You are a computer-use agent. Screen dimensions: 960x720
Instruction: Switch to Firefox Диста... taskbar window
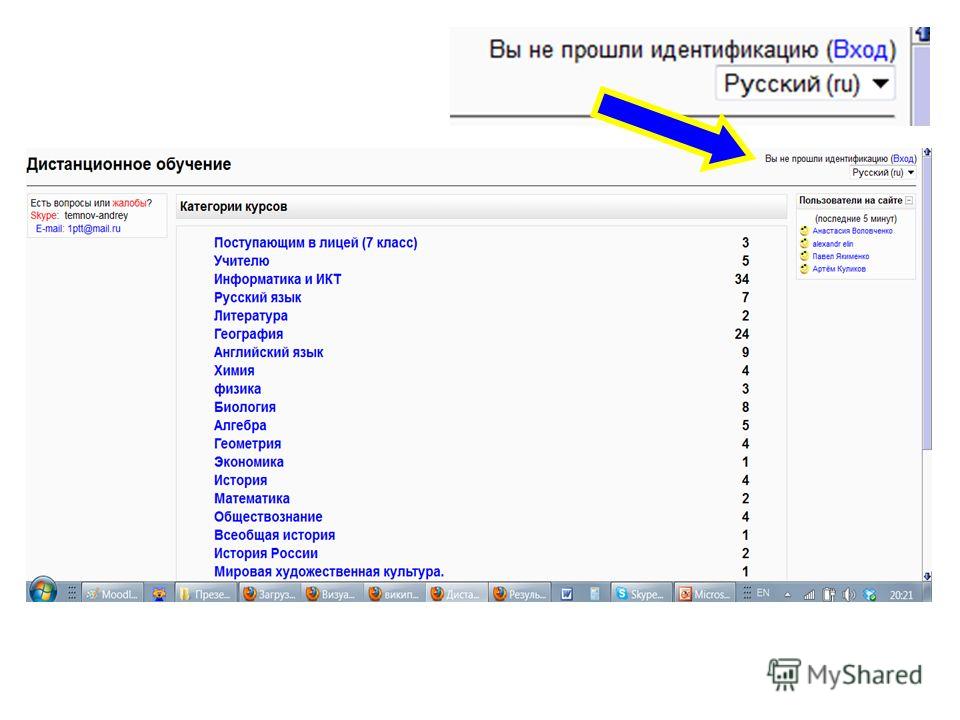(x=457, y=594)
